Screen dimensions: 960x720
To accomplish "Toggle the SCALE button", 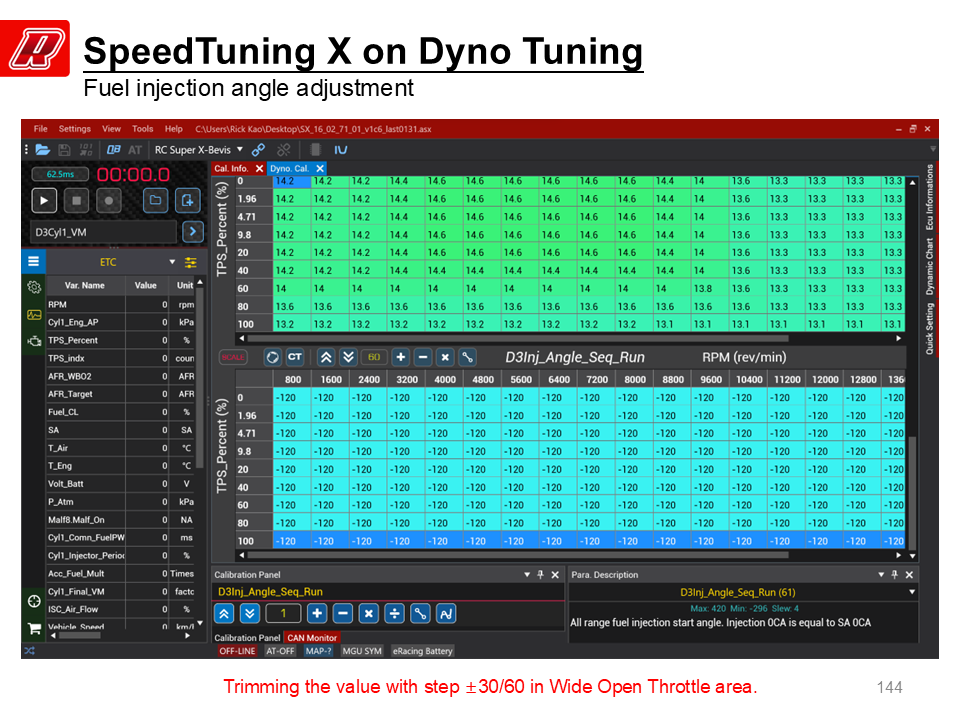I will pos(233,357).
